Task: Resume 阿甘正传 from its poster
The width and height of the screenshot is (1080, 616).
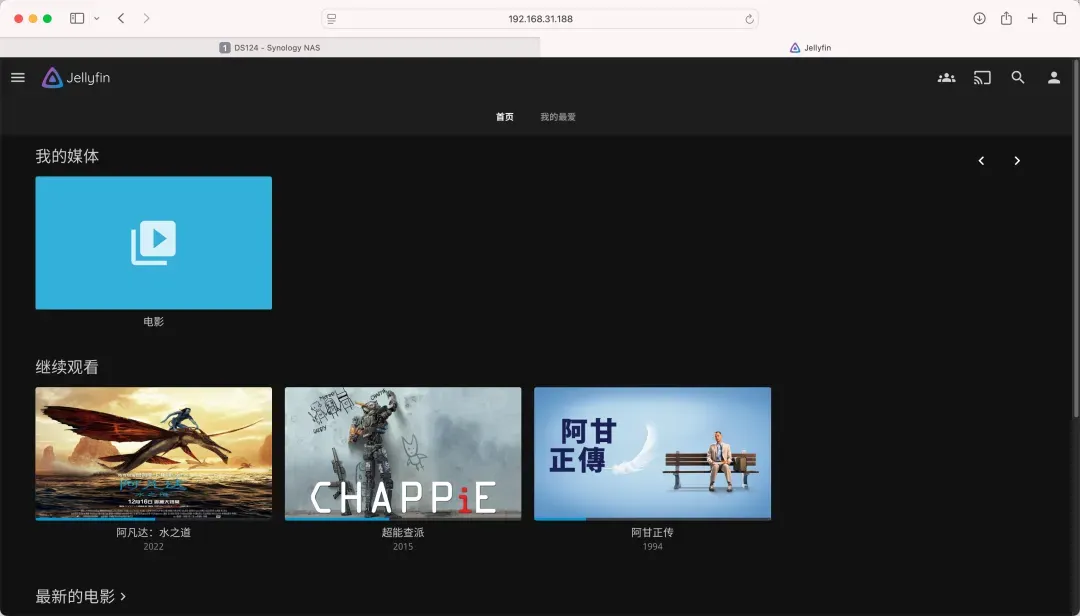Action: click(652, 453)
